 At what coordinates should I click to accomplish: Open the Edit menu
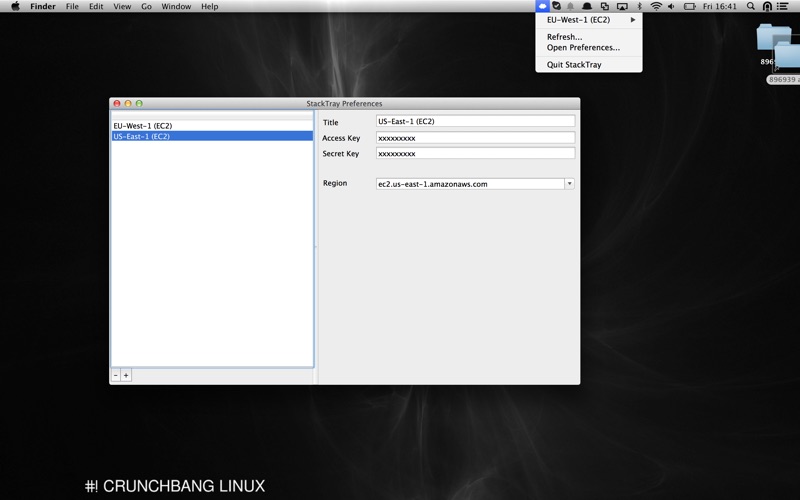click(96, 6)
